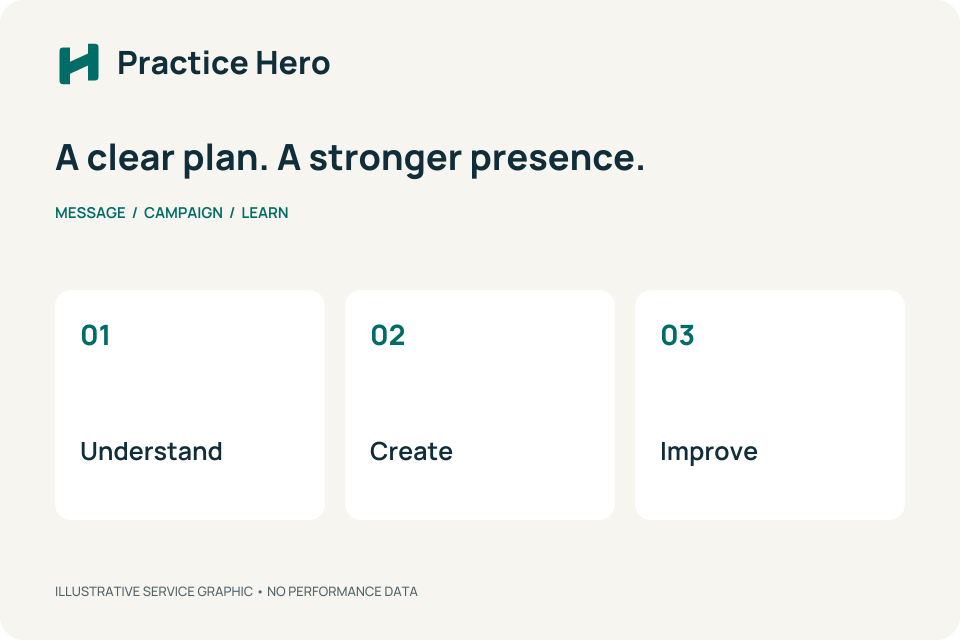Click the slash between MESSAGE and CAMPAIGN
The width and height of the screenshot is (960, 640).
[x=135, y=213]
